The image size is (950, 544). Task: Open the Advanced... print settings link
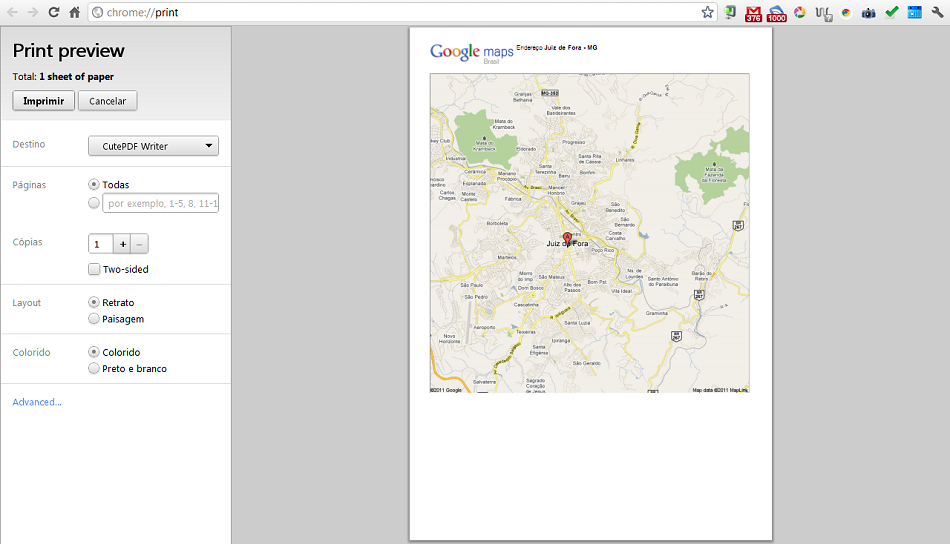tap(37, 402)
